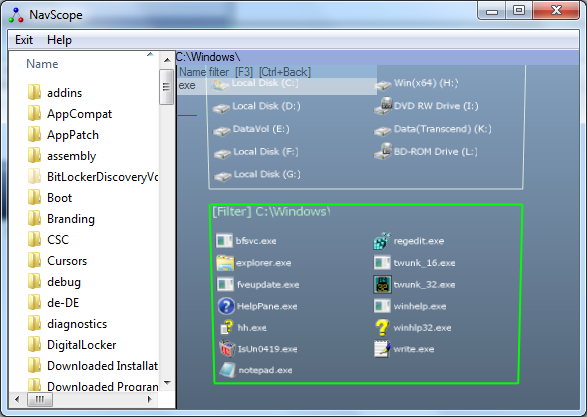The image size is (587, 417).
Task: Select the notepad.exe icon
Action: coord(227,370)
